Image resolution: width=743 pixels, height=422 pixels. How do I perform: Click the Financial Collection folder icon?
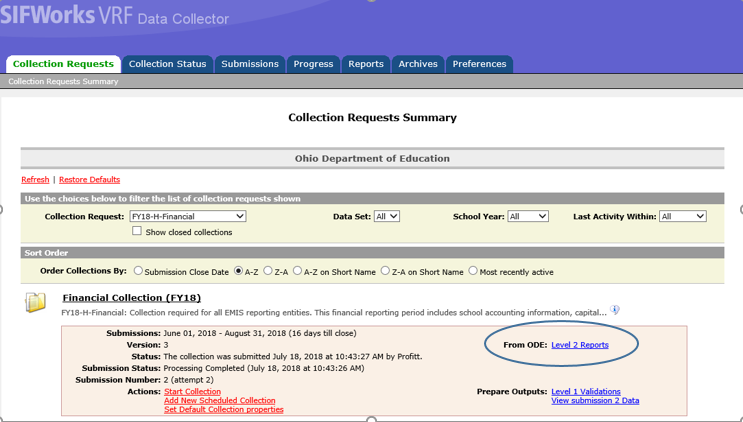coord(36,302)
